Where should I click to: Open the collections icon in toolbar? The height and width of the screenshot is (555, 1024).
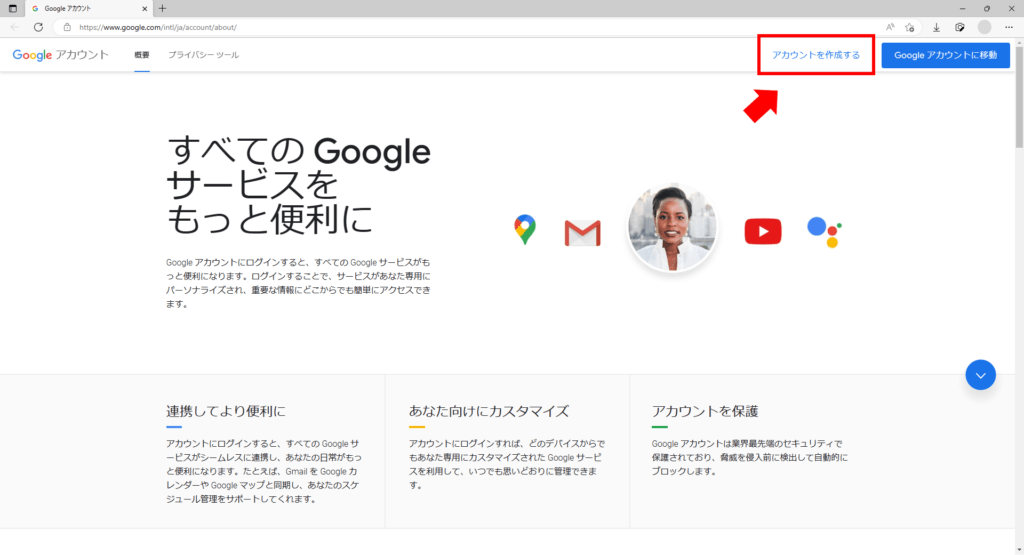[959, 27]
